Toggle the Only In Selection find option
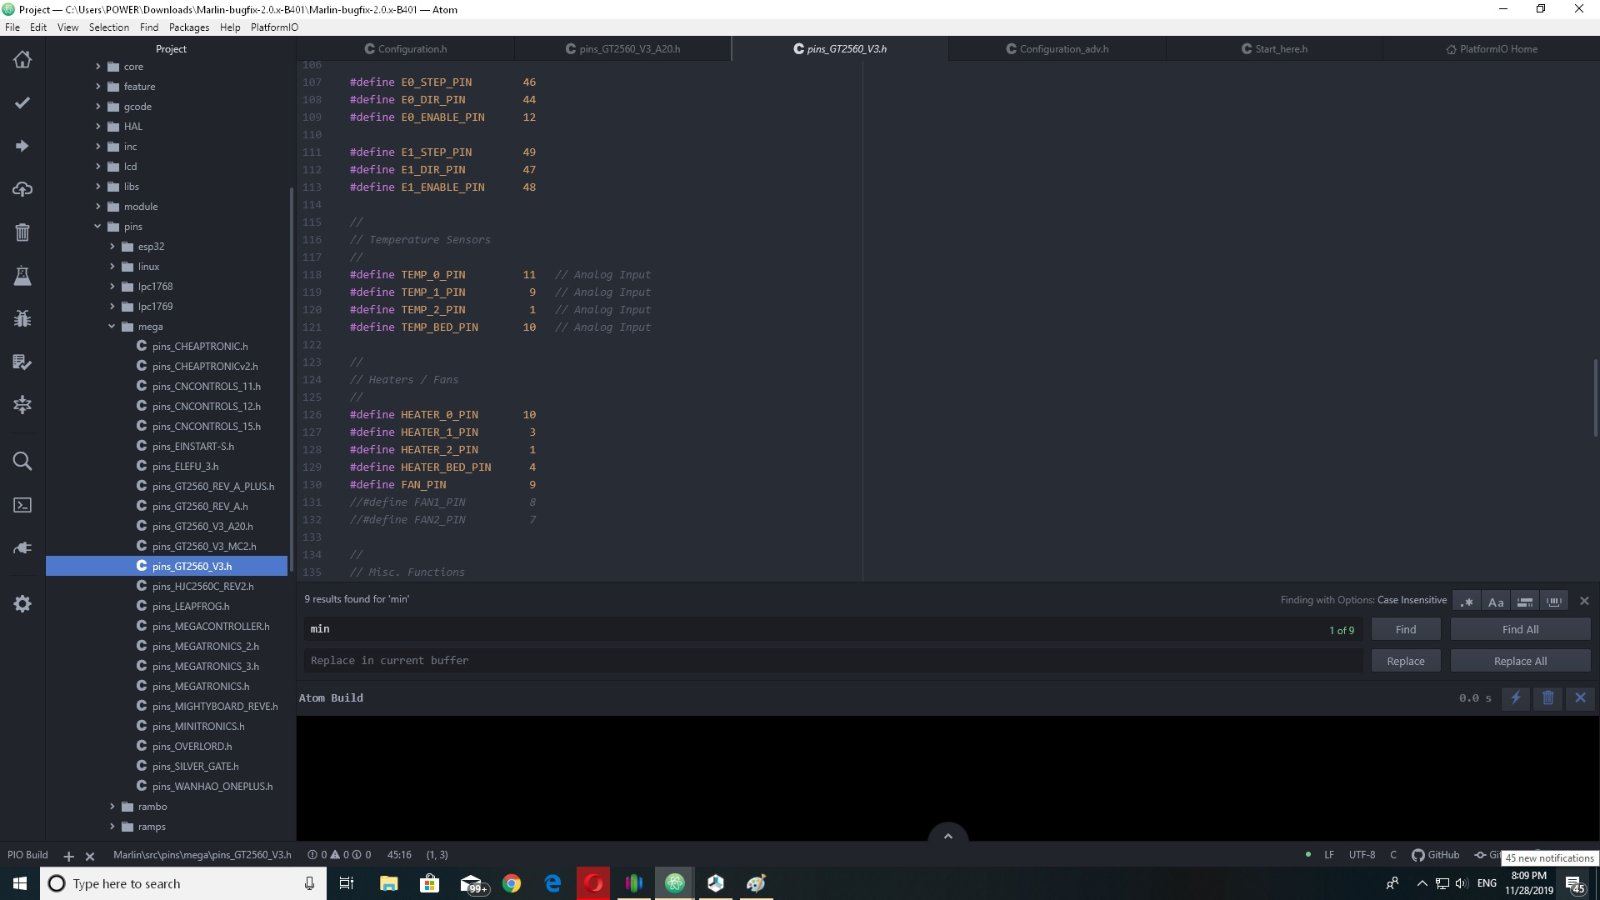 coord(1525,601)
